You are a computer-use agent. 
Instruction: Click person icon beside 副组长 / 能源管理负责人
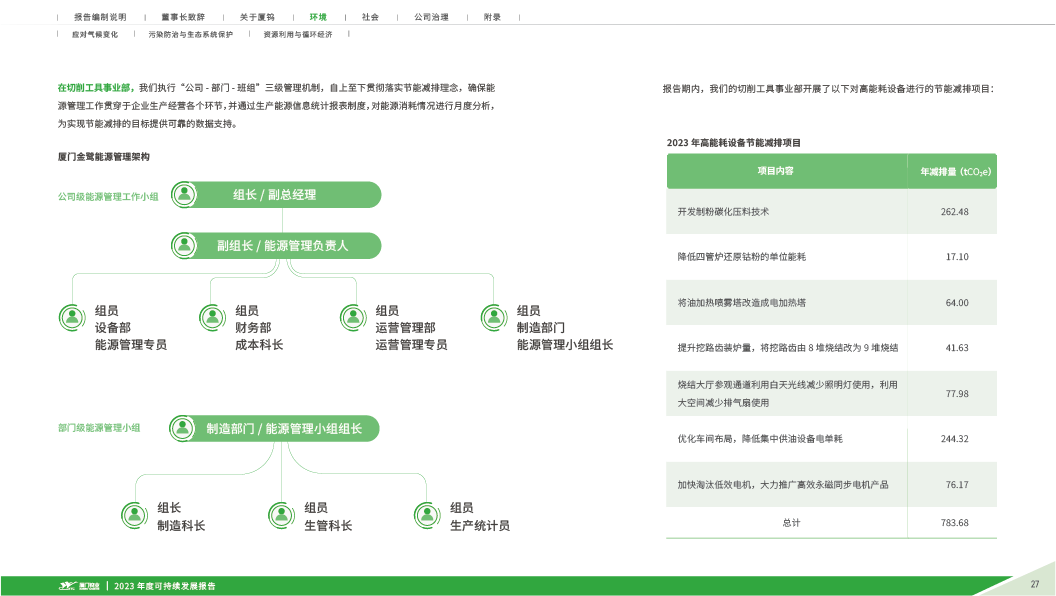click(184, 245)
